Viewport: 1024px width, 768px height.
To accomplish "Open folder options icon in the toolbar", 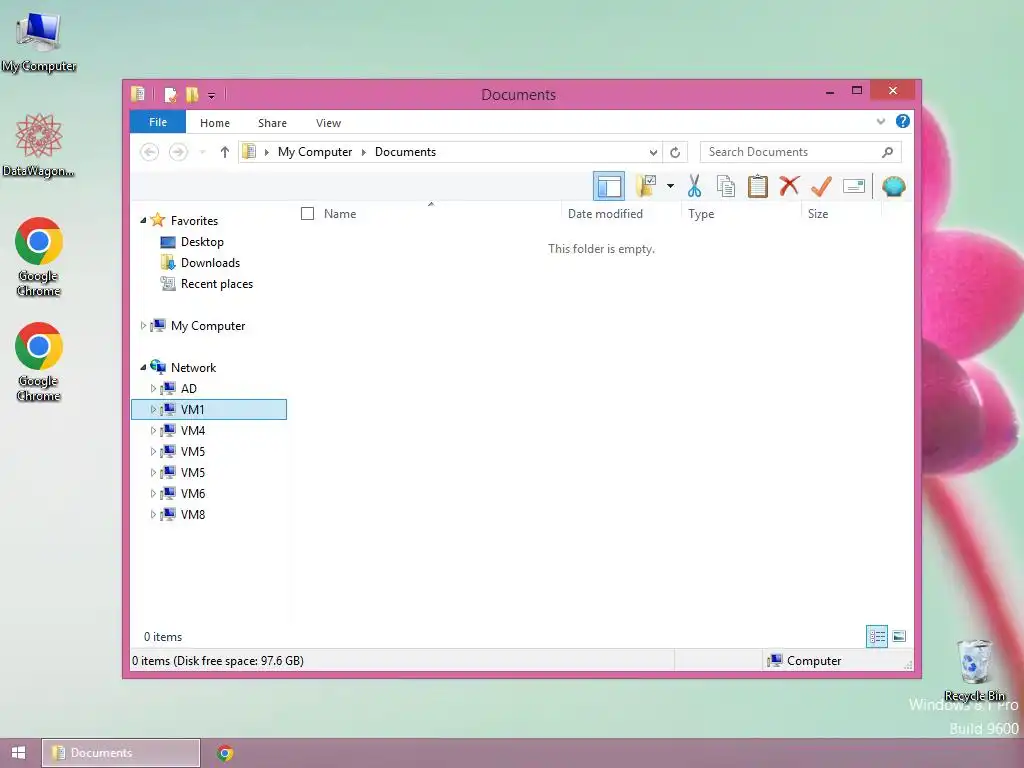I will click(x=646, y=186).
